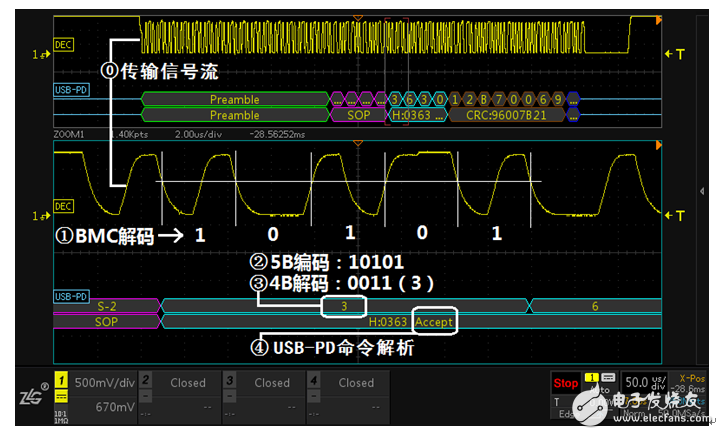Click the lower trigger level T marker

[x=680, y=215]
